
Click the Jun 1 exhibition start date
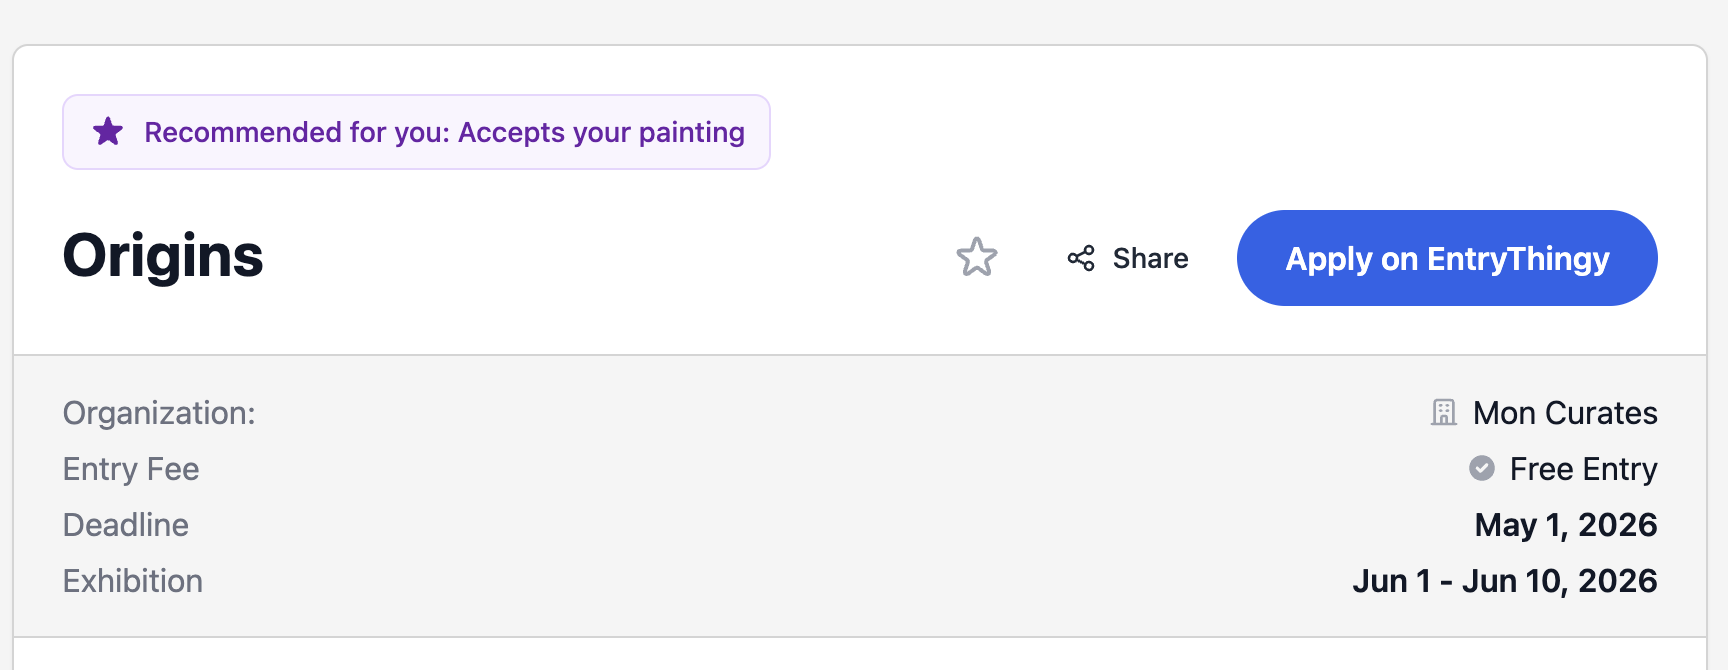pos(1391,581)
